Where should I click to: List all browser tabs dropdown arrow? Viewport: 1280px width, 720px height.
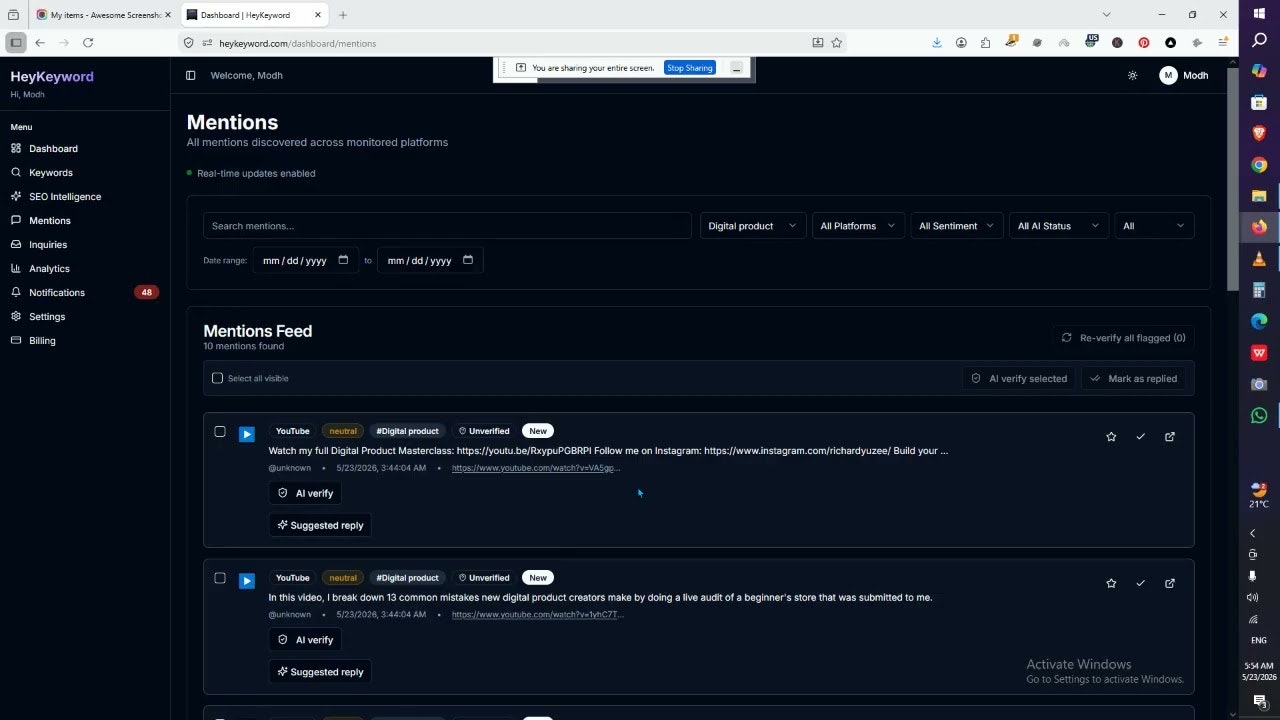click(1106, 15)
